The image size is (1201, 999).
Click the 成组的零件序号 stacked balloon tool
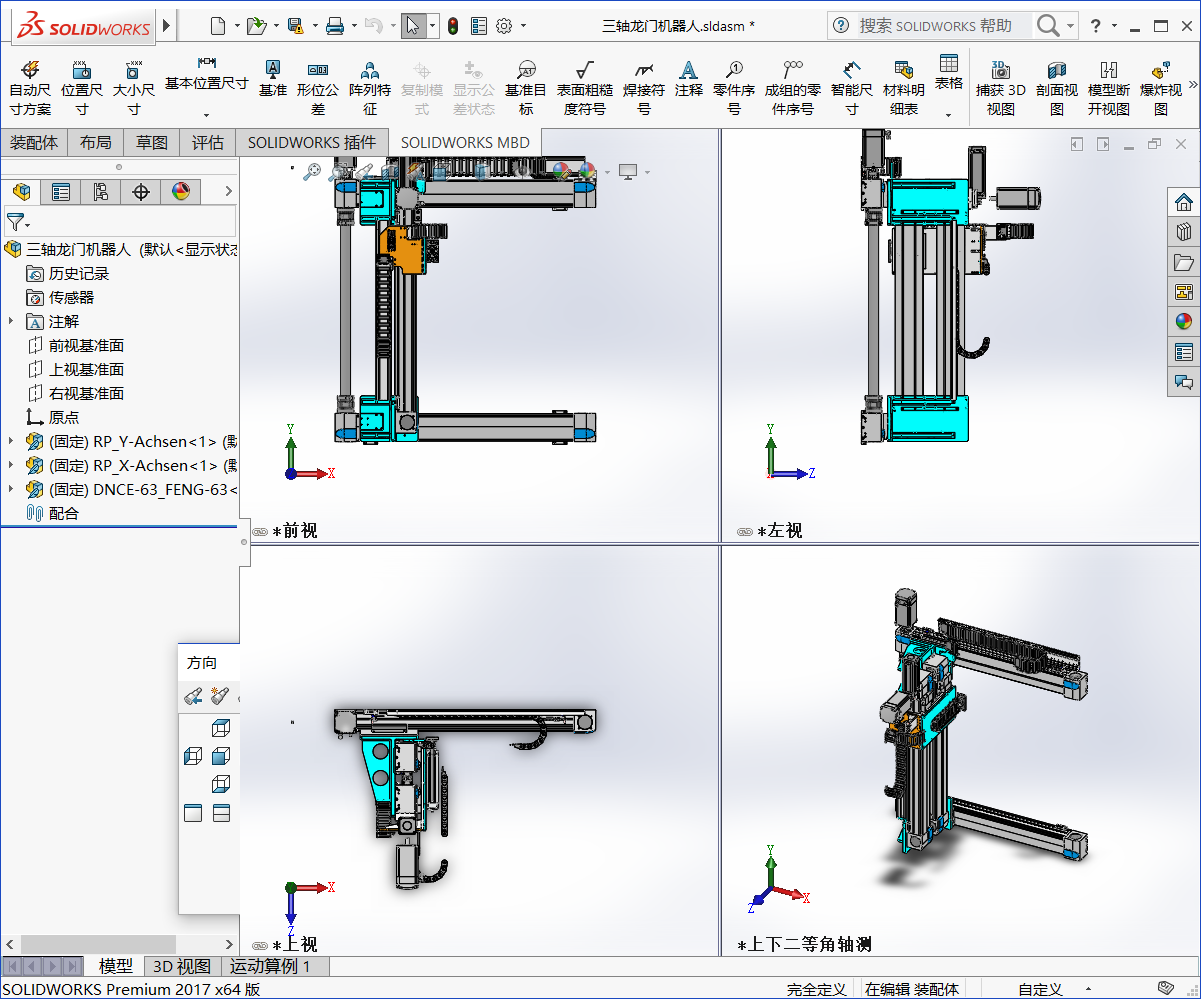click(x=793, y=87)
